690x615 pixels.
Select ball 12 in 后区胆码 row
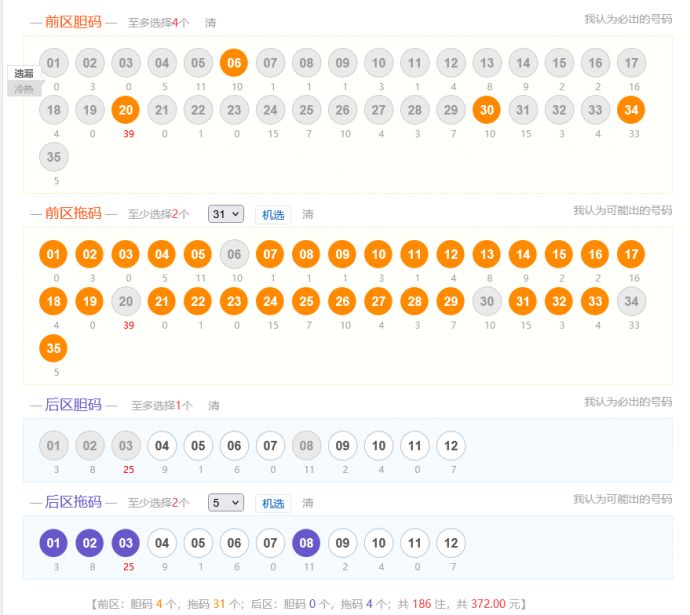[x=451, y=445]
